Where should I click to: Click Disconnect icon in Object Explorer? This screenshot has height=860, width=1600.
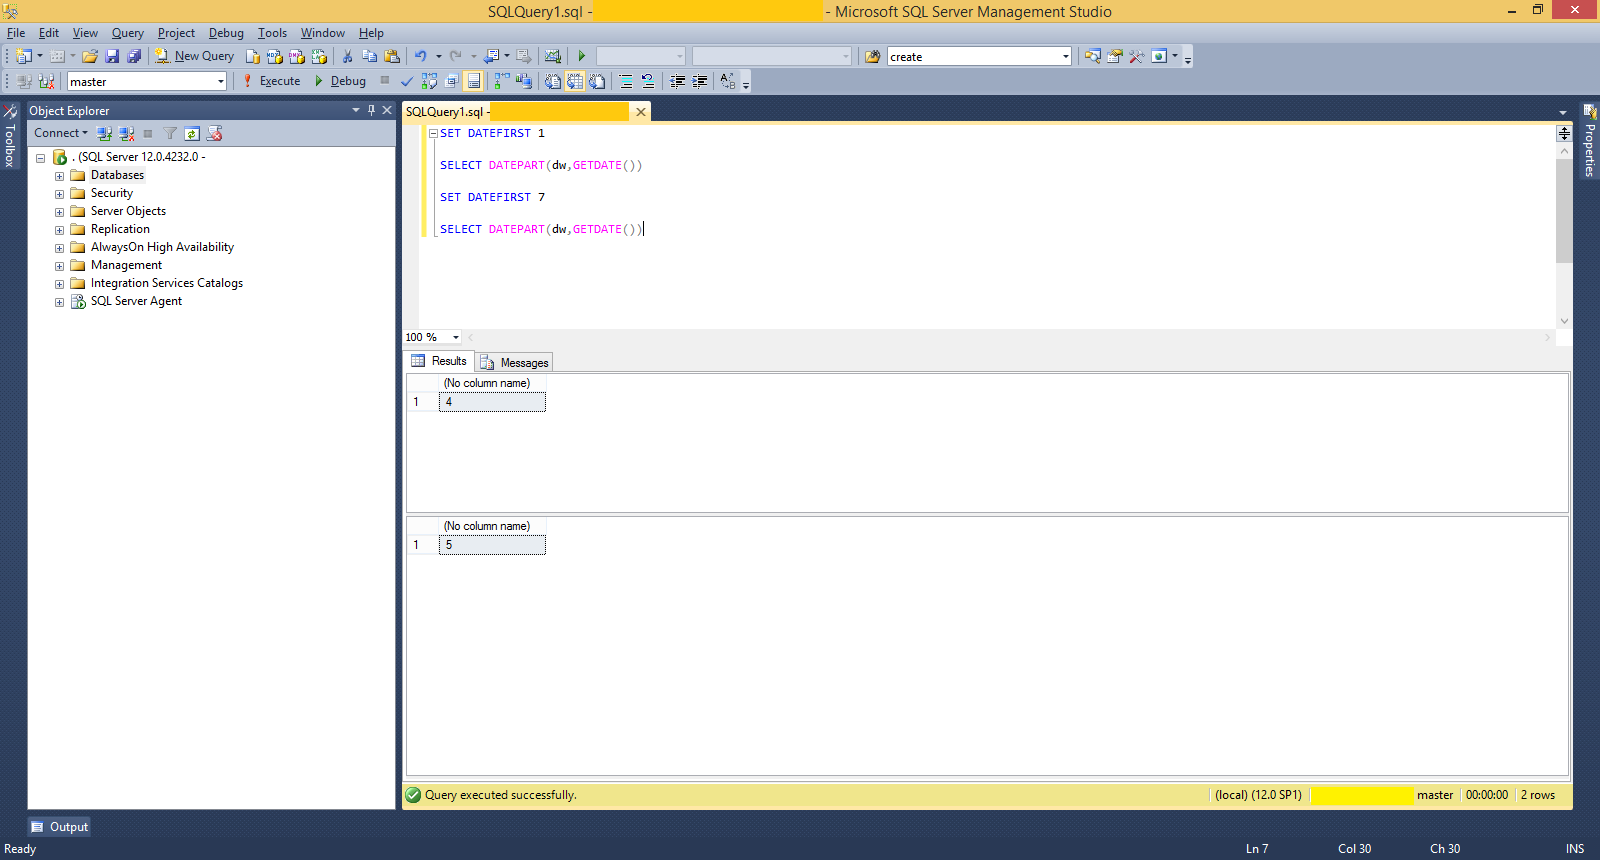(x=126, y=133)
